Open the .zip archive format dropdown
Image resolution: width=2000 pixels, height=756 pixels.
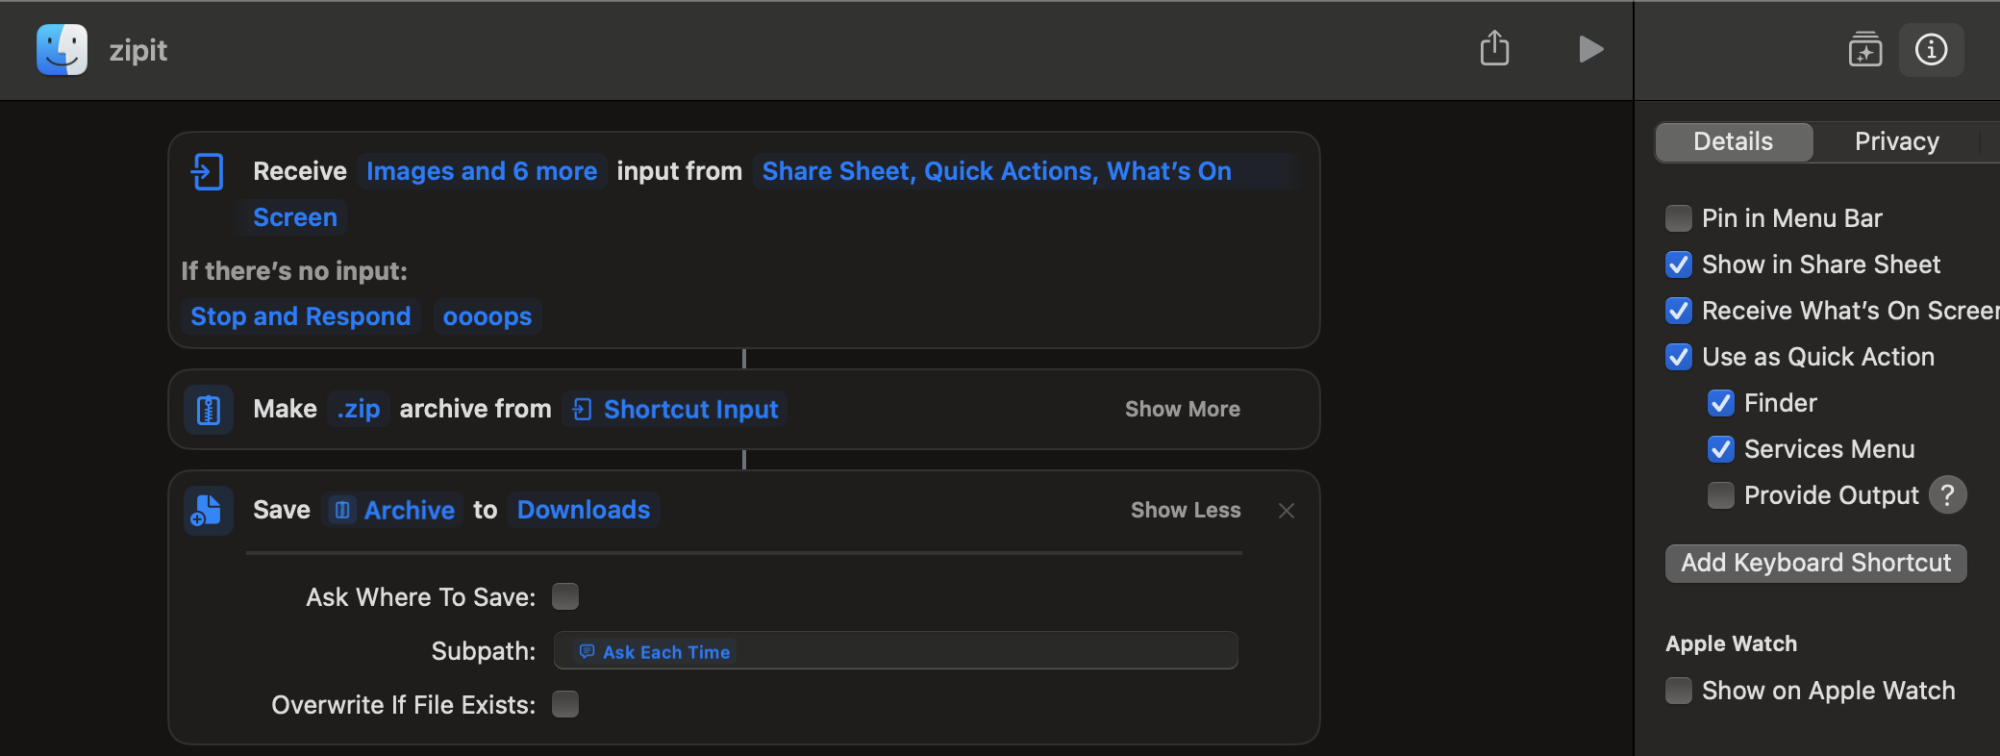coord(358,410)
